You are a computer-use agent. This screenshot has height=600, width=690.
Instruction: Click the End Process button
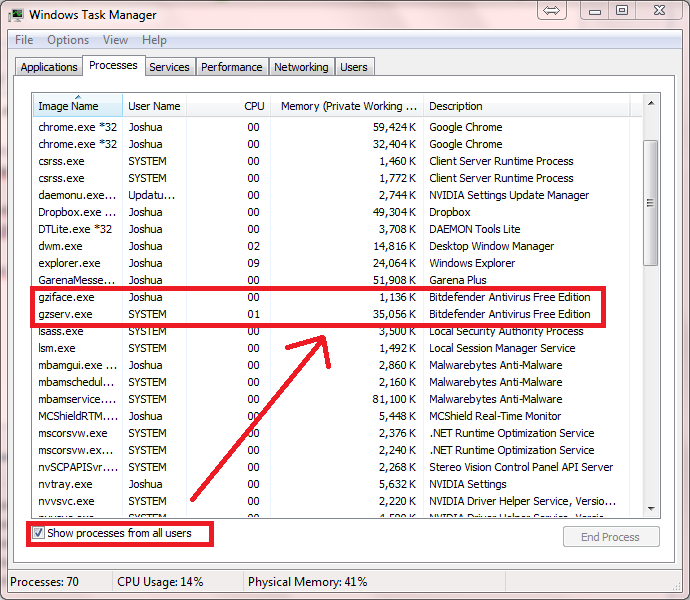611,537
